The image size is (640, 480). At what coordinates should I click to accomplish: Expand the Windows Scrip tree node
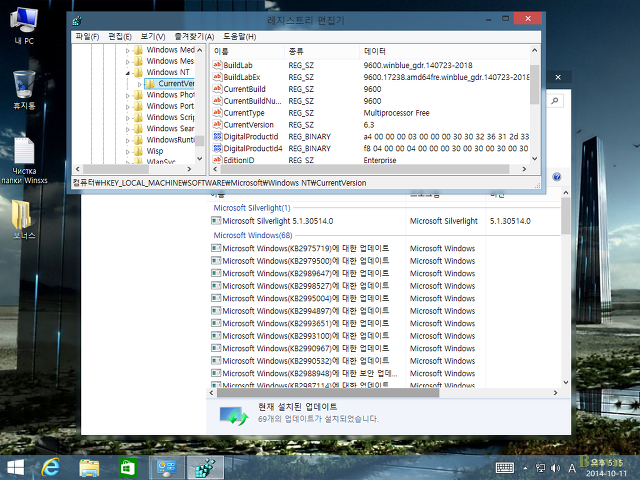point(127,118)
